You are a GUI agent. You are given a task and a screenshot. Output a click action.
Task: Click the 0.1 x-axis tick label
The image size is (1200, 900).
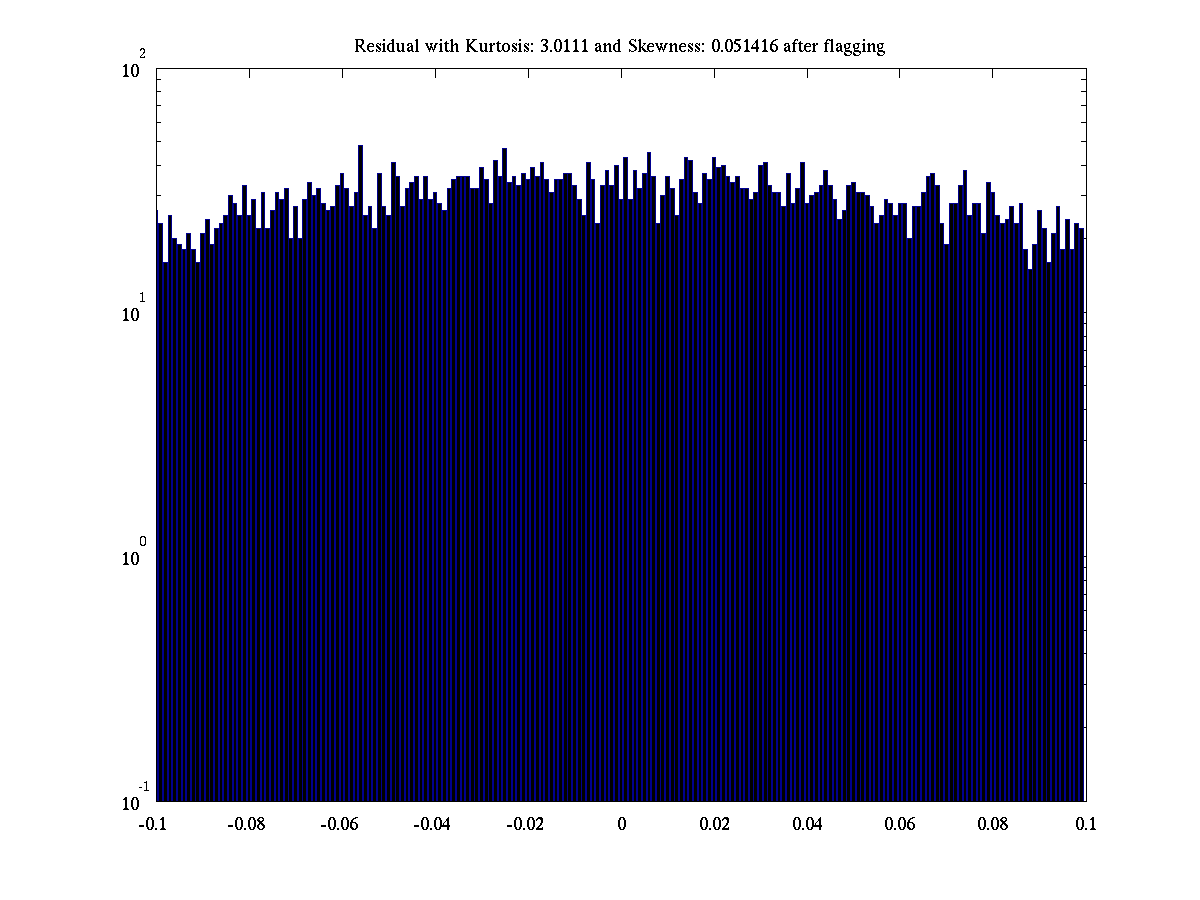click(x=1086, y=825)
